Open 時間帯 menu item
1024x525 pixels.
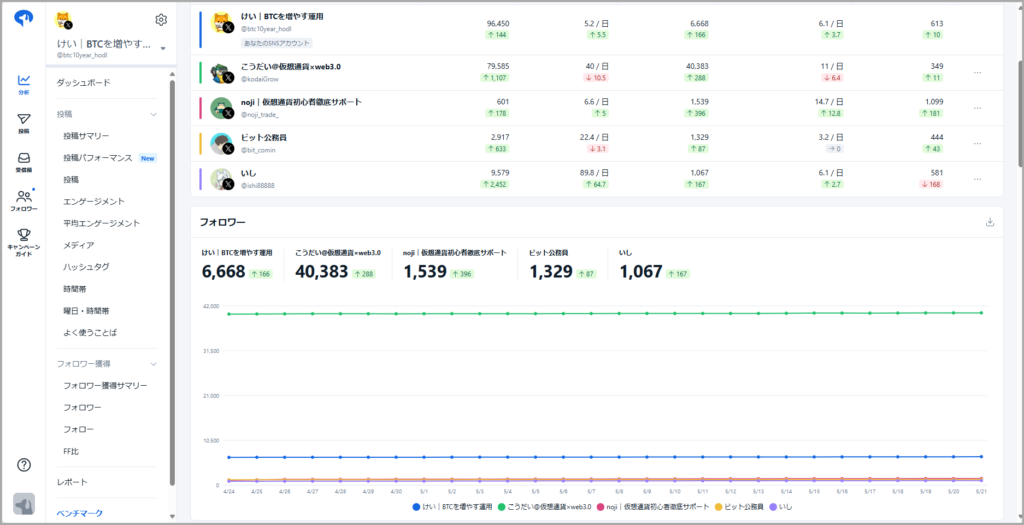point(75,289)
